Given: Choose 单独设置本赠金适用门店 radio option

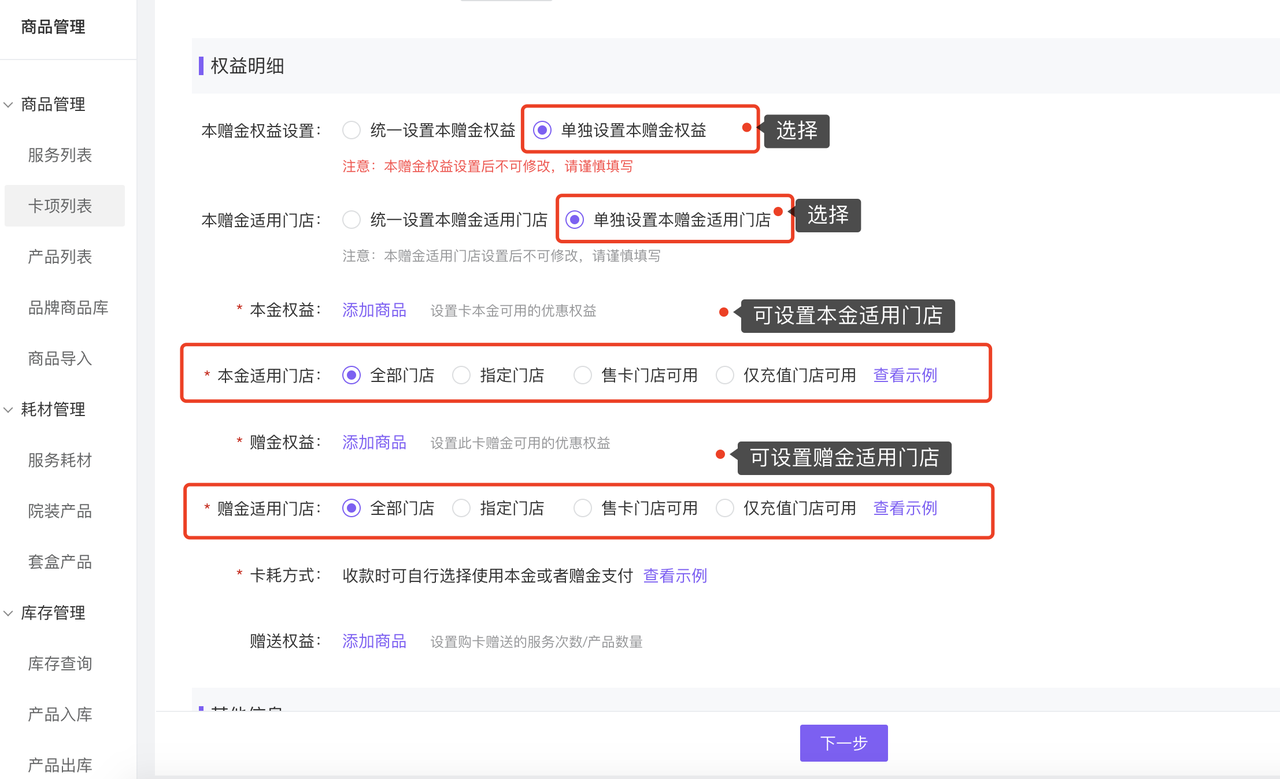Looking at the screenshot, I should [x=574, y=220].
